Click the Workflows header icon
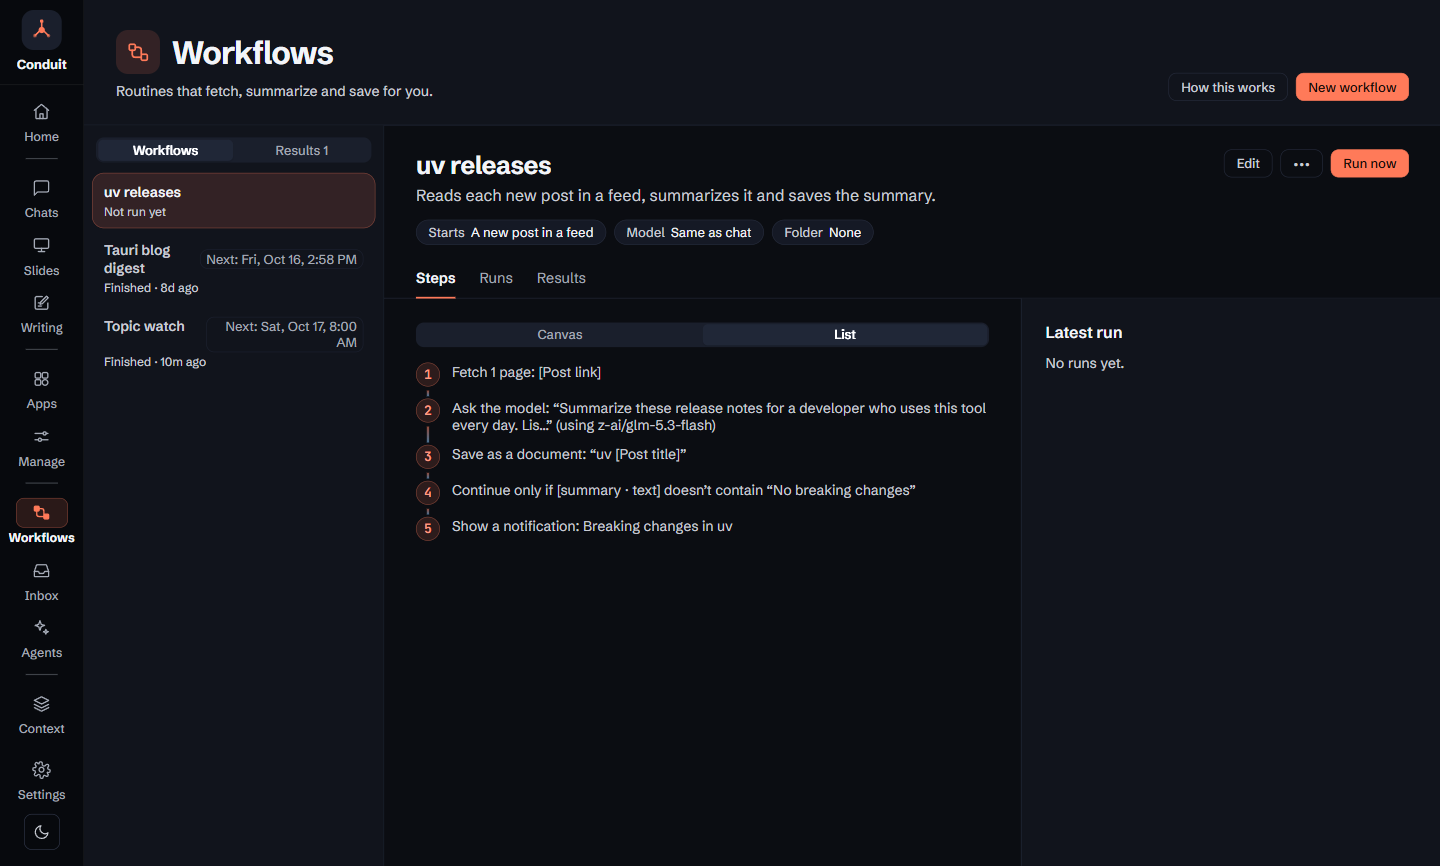 pyautogui.click(x=138, y=52)
